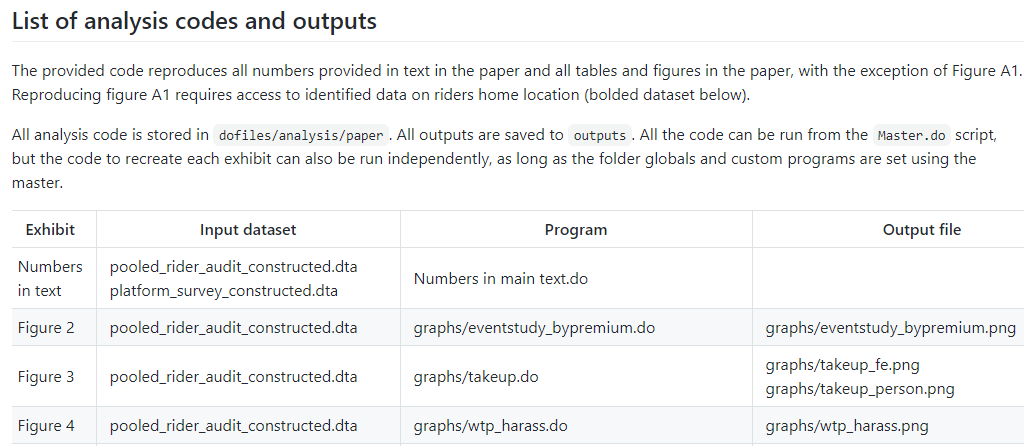Click graphs/takeup_person.png output text
1036x446 pixels.
click(x=860, y=389)
